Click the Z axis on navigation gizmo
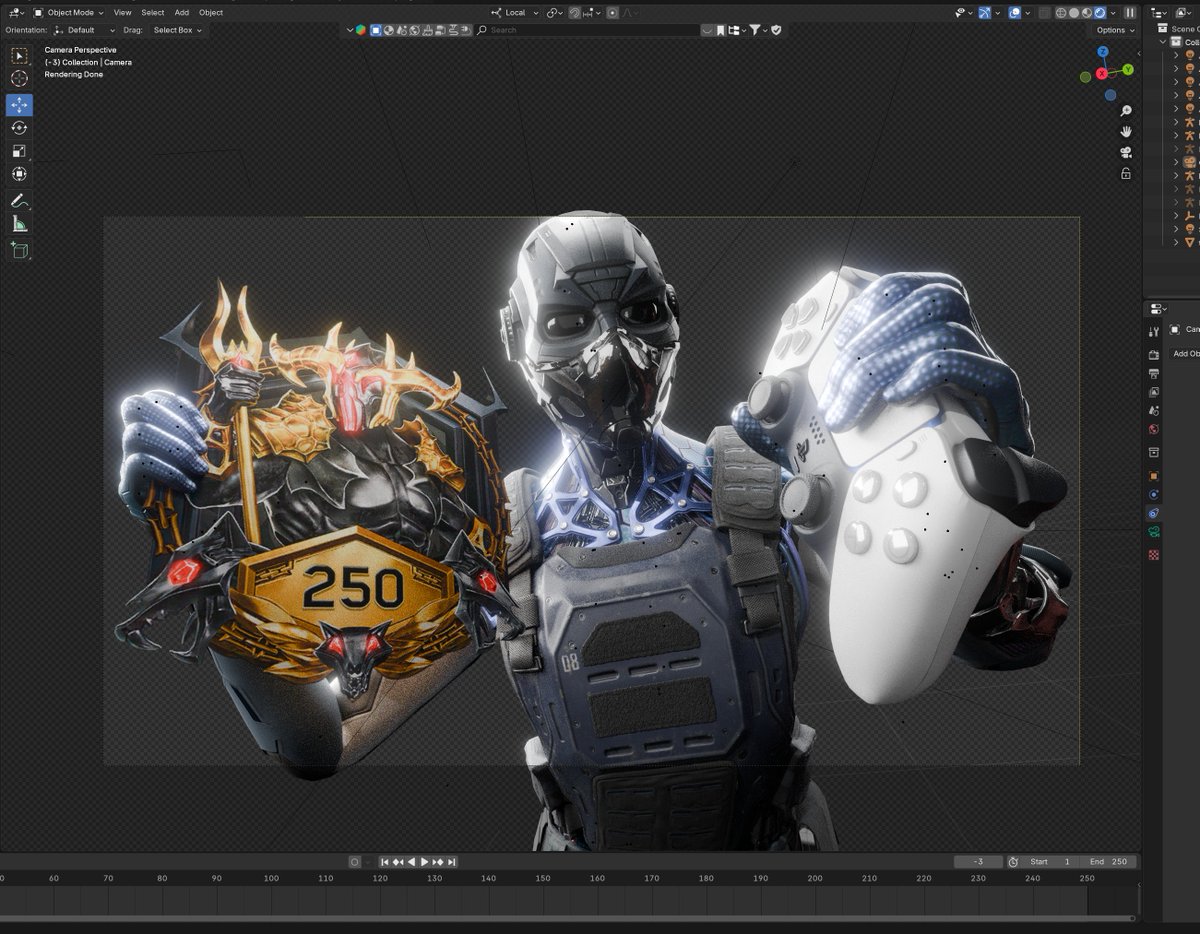 (1103, 52)
